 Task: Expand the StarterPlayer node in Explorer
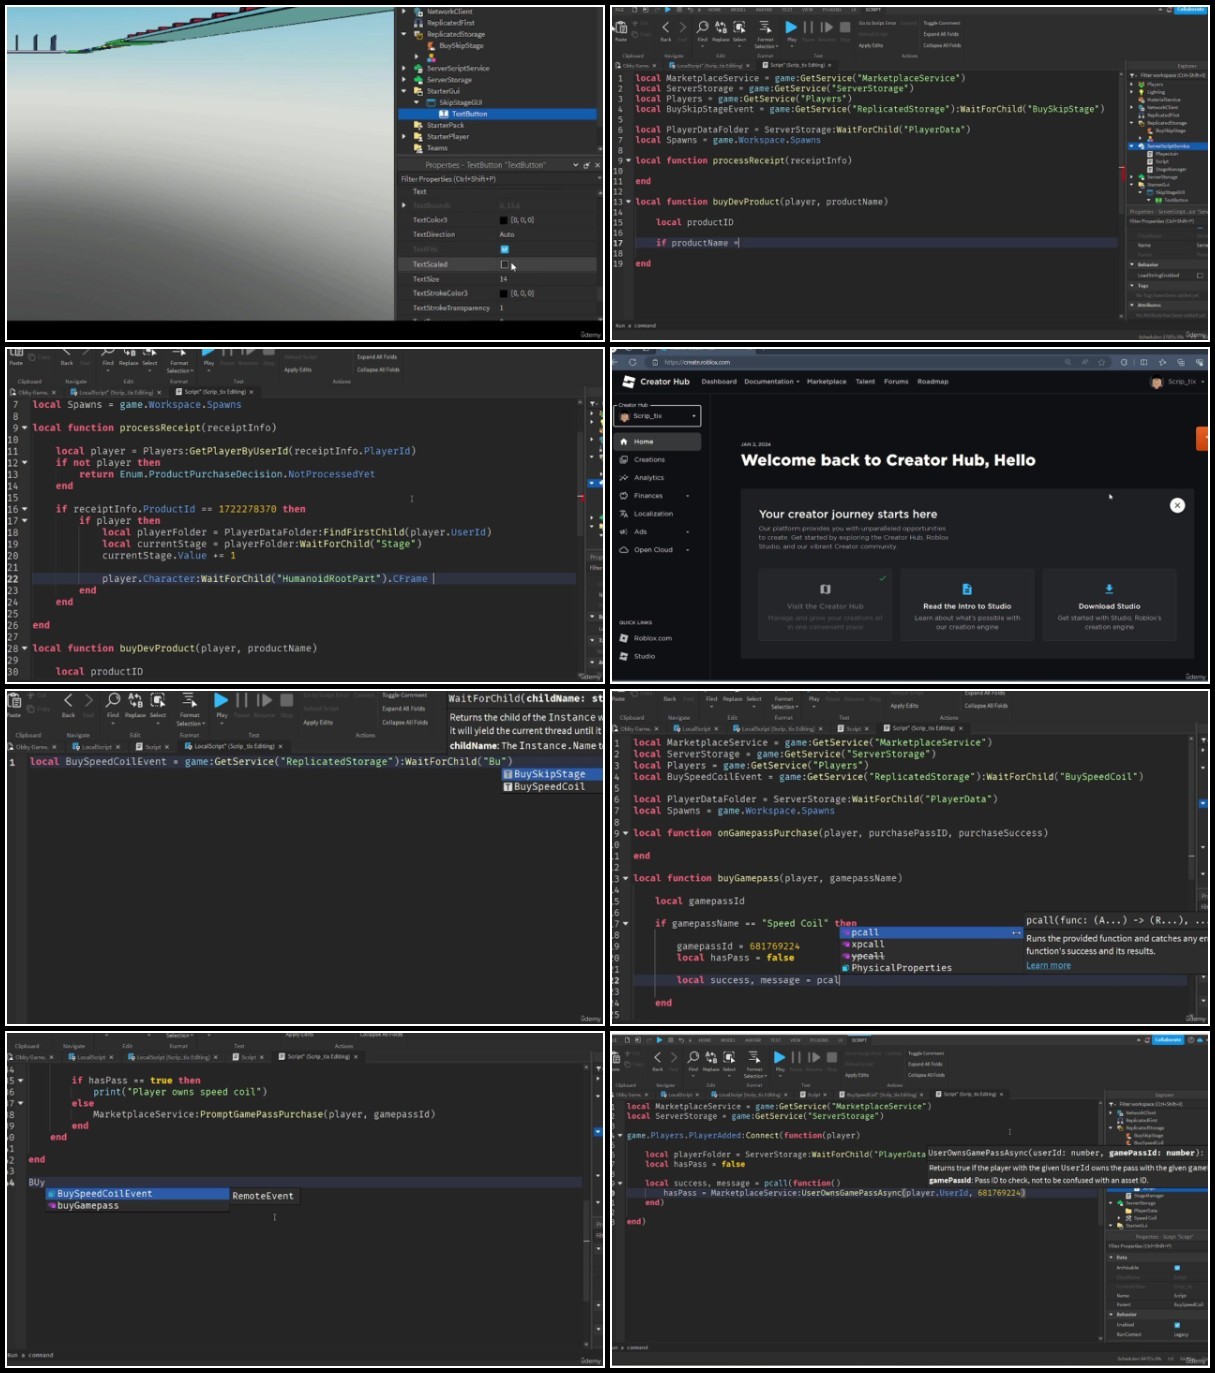pyautogui.click(x=404, y=136)
